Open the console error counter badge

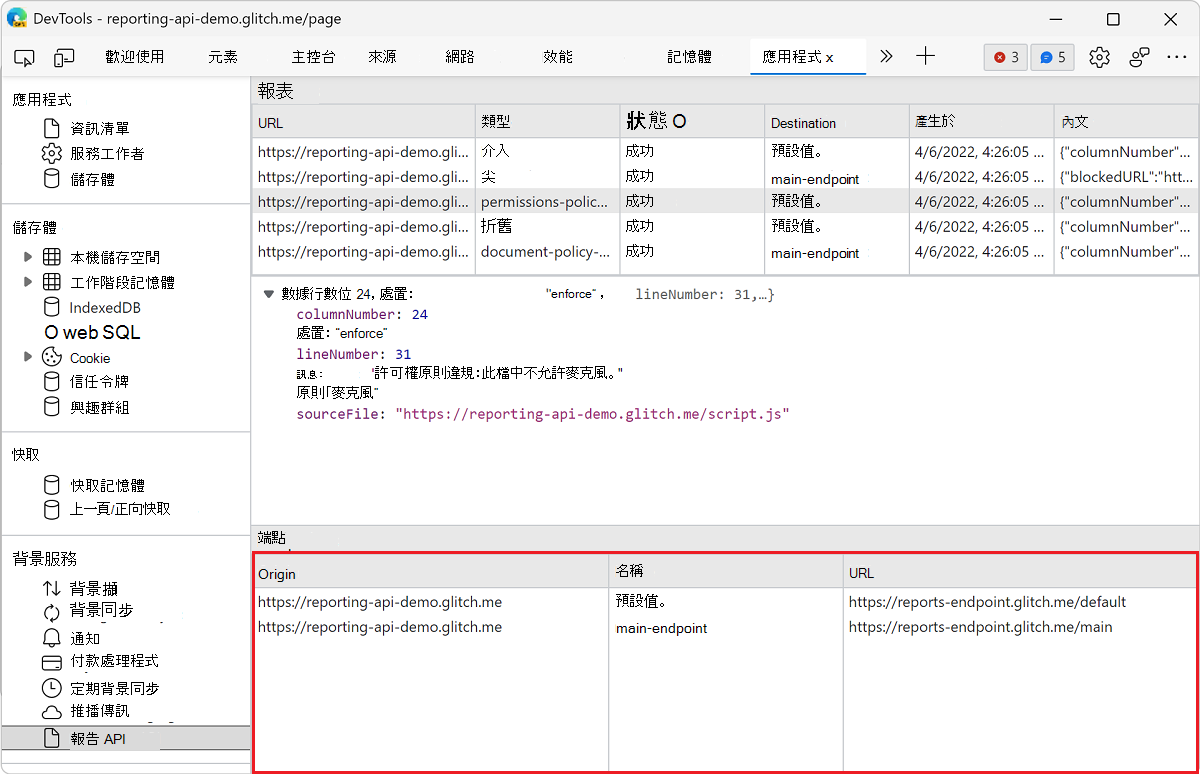point(1005,57)
